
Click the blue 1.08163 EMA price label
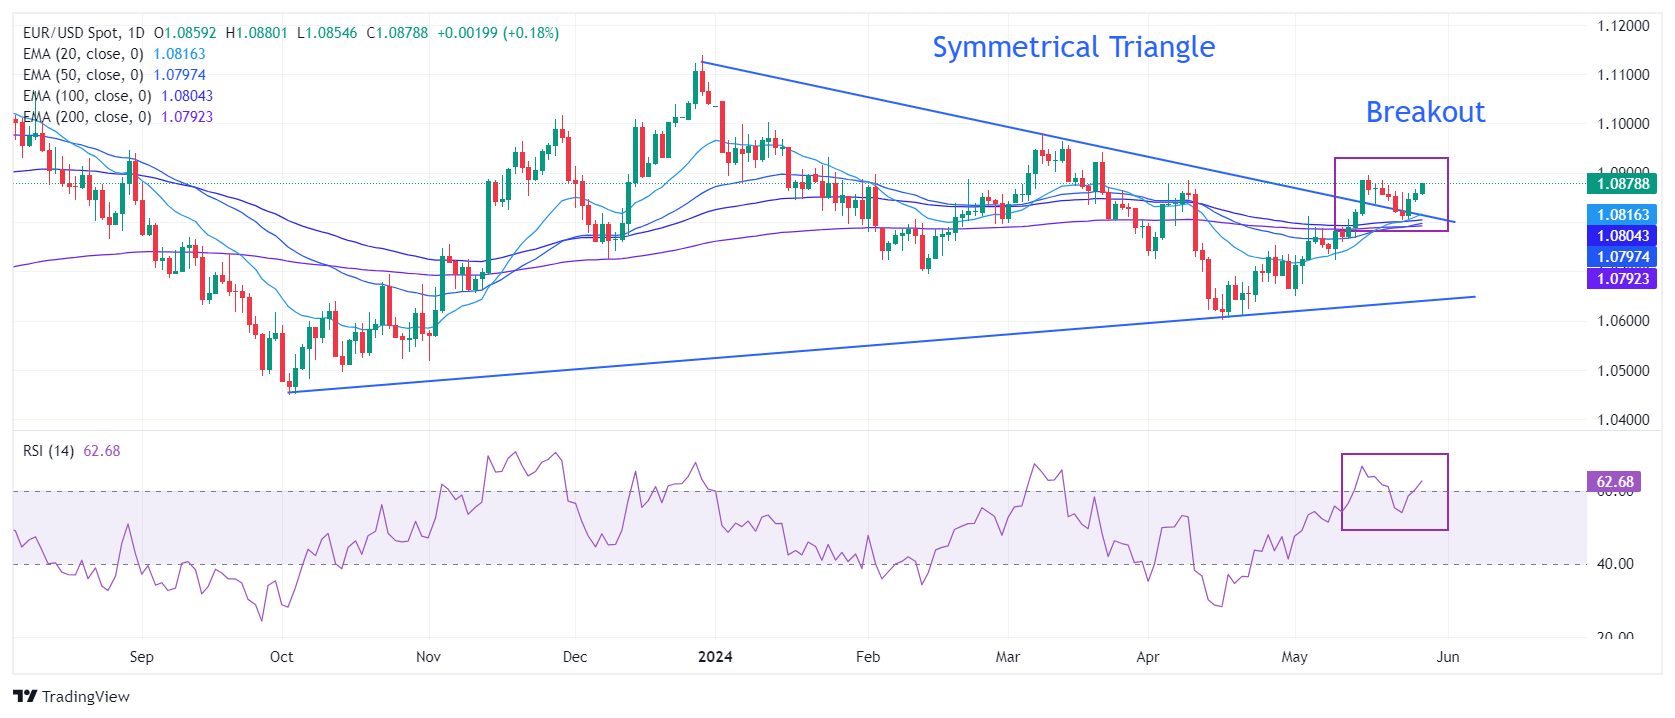1621,215
